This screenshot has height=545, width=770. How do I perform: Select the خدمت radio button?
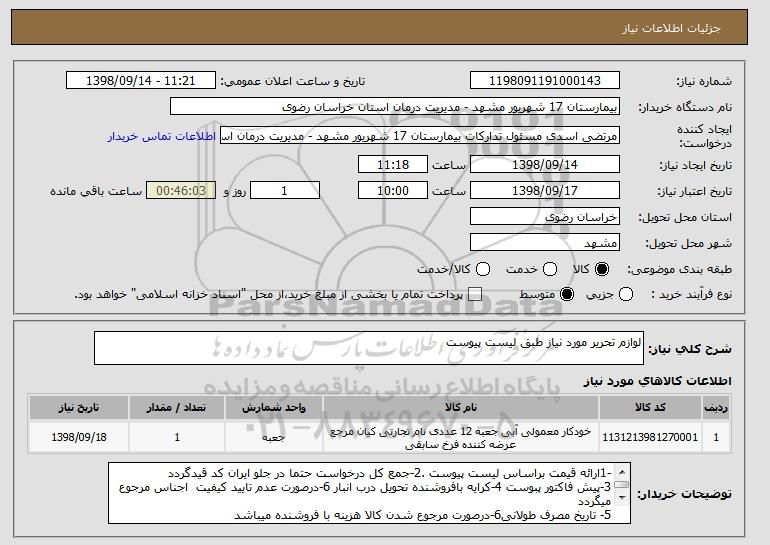[550, 269]
